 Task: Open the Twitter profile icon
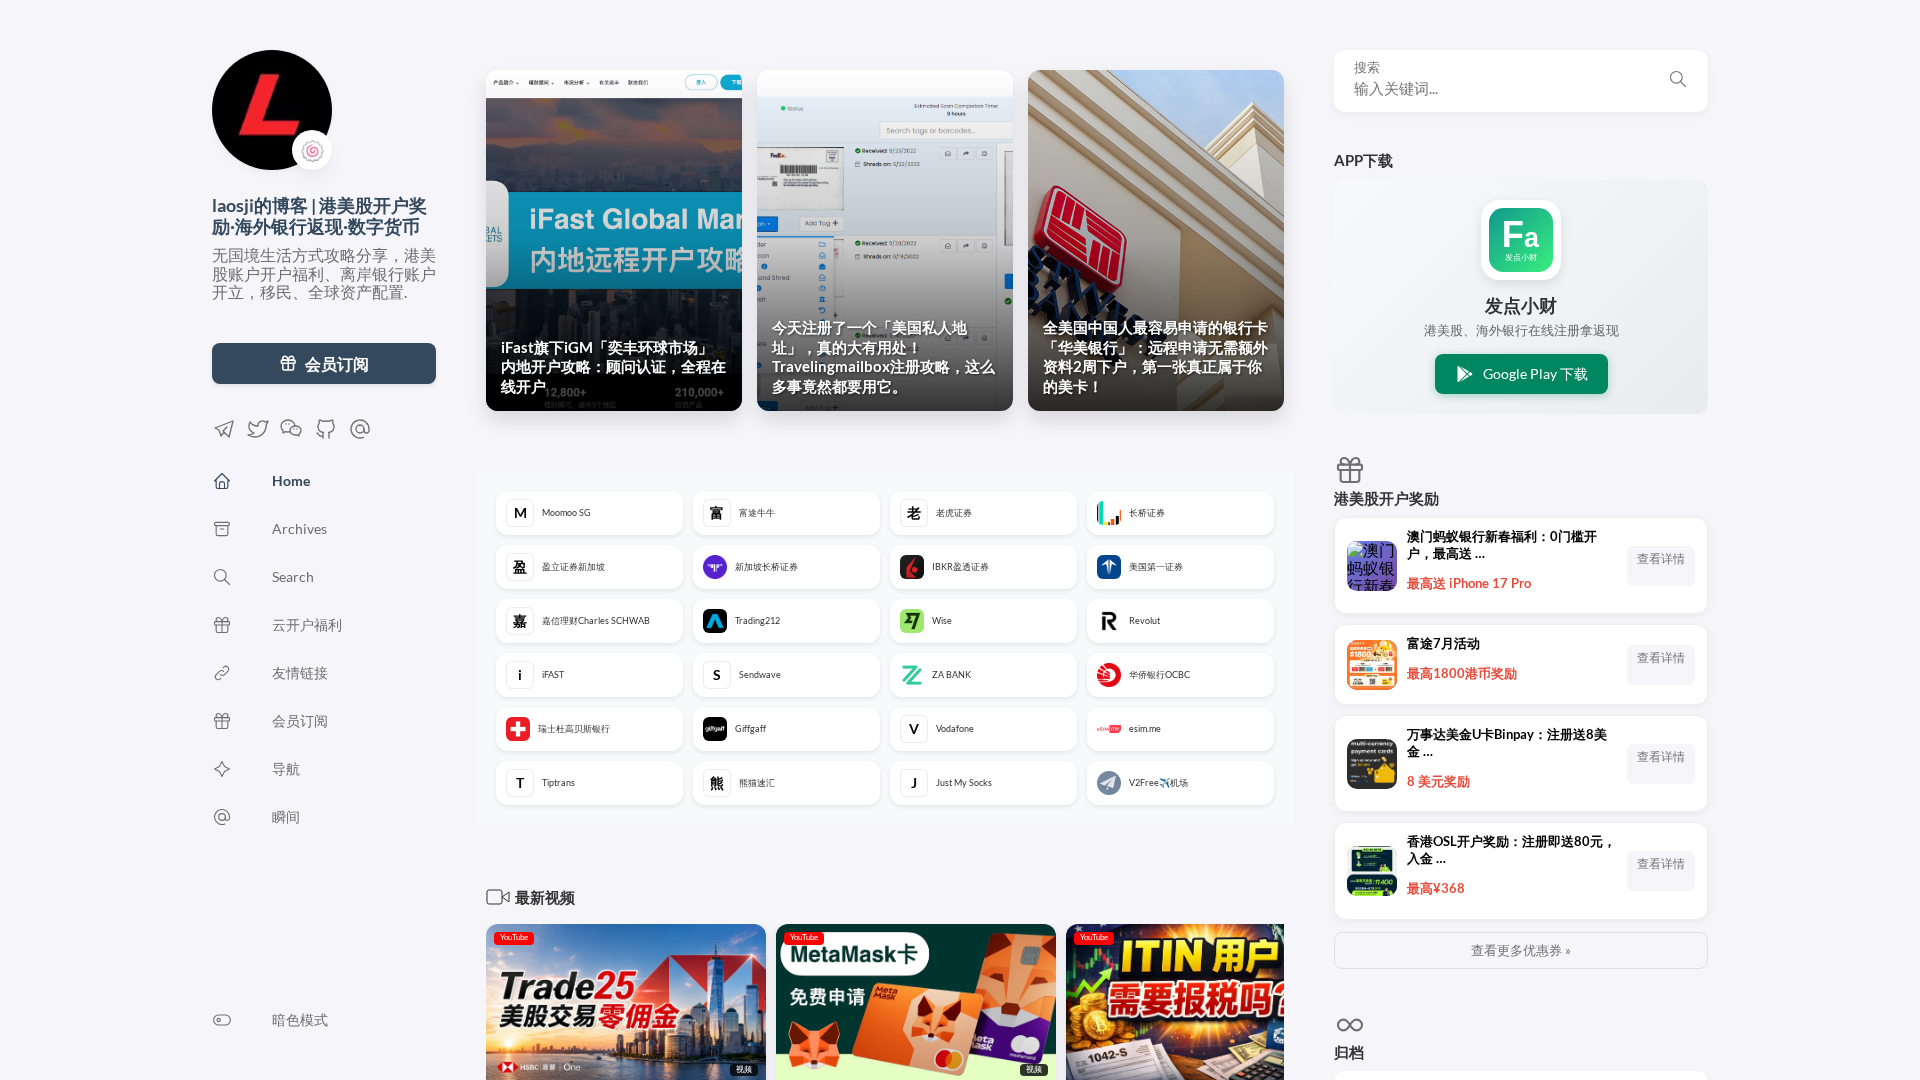[258, 429]
